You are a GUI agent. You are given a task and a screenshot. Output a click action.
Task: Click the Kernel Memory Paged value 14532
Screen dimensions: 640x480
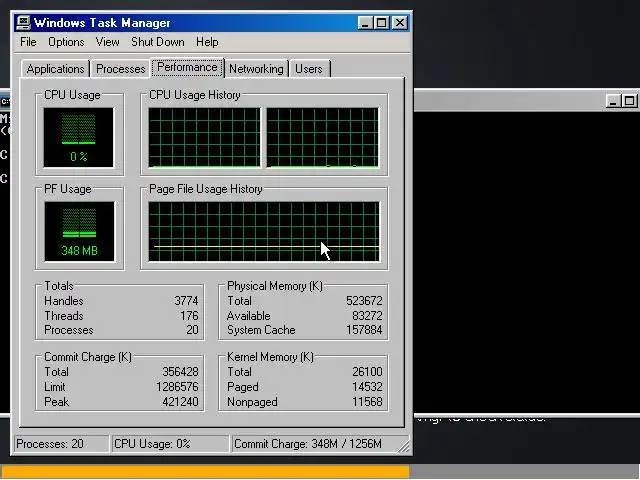367,387
